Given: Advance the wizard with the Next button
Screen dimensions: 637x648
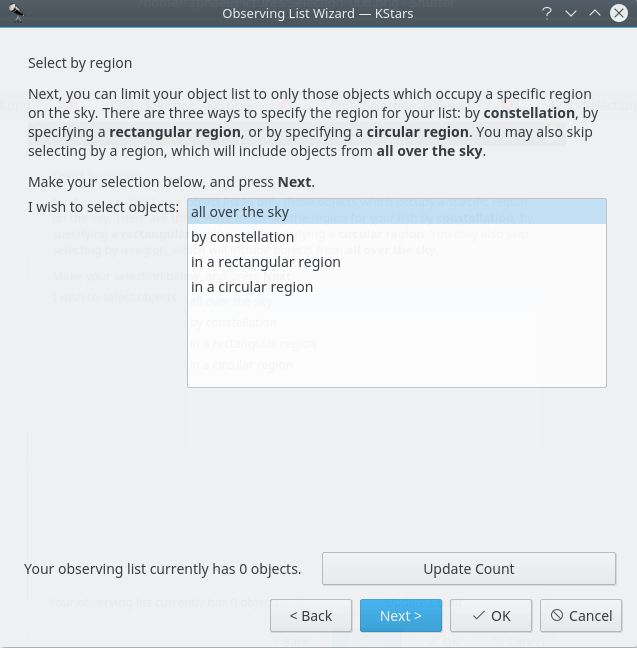Looking at the screenshot, I should coord(400,616).
